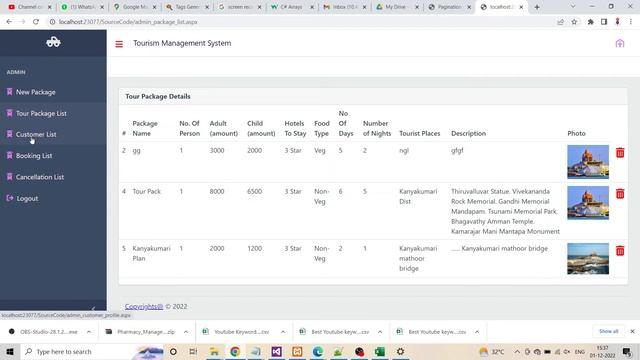This screenshot has width=640, height=360.
Task: Open Chrome three-dot menu
Action: coord(631,22)
